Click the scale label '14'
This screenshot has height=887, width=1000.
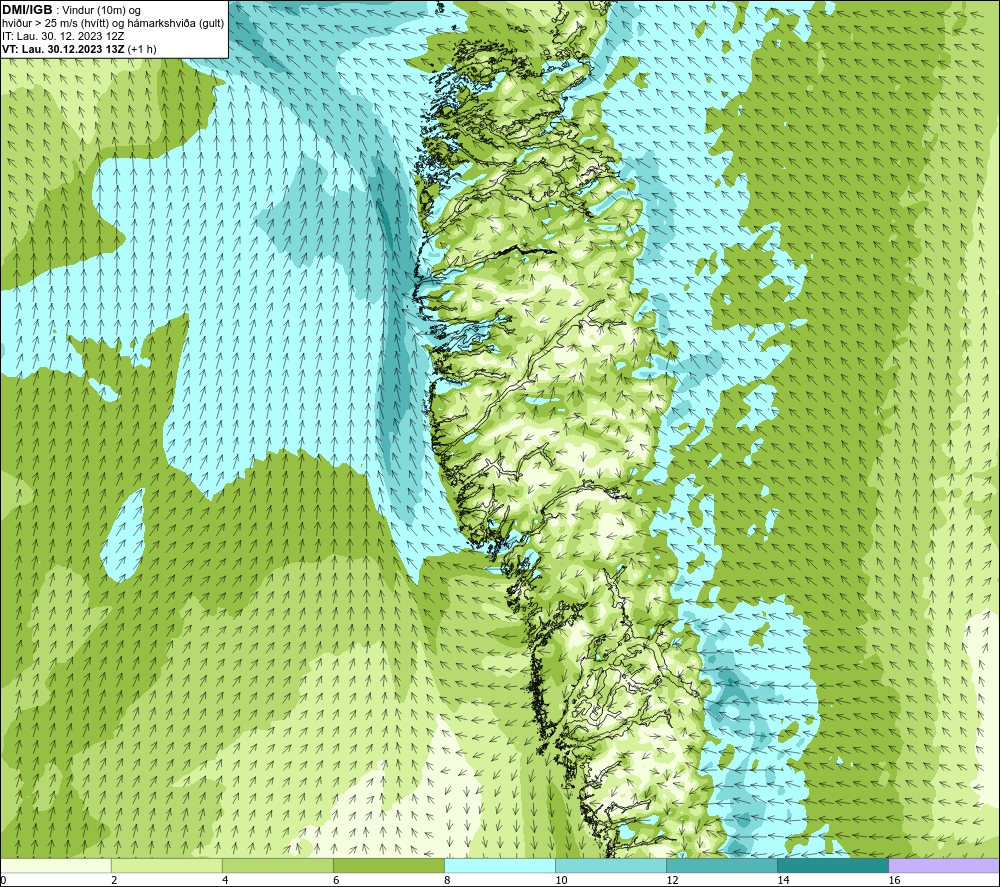[783, 880]
